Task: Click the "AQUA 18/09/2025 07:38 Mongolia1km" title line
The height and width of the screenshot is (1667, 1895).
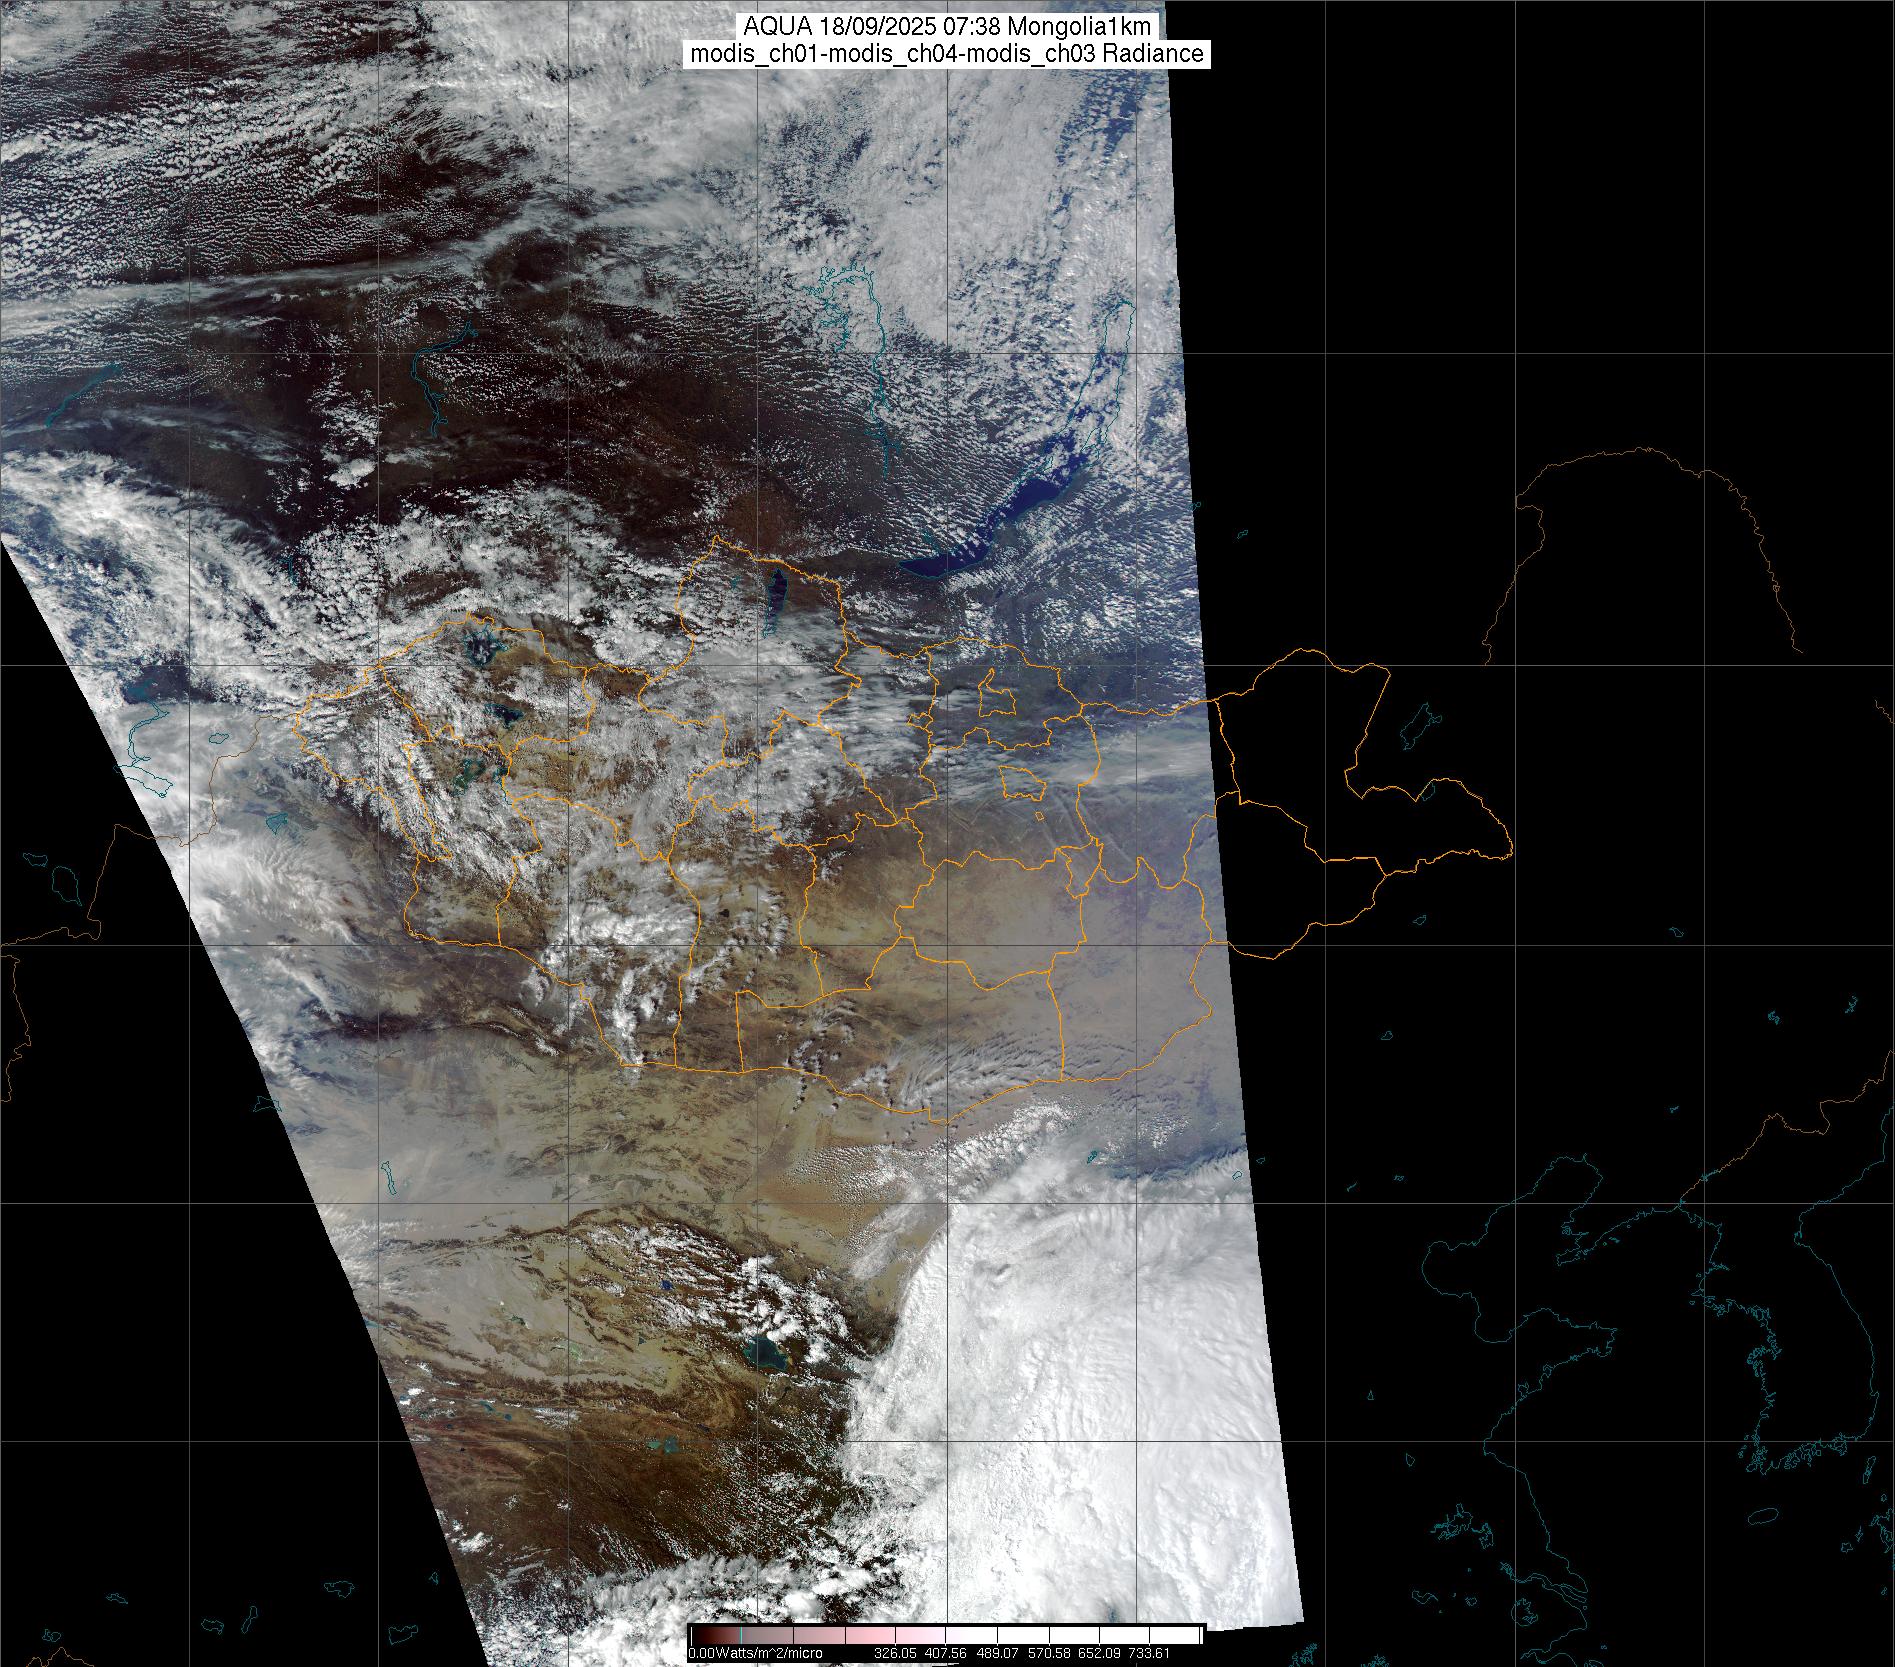Action: pos(948,27)
